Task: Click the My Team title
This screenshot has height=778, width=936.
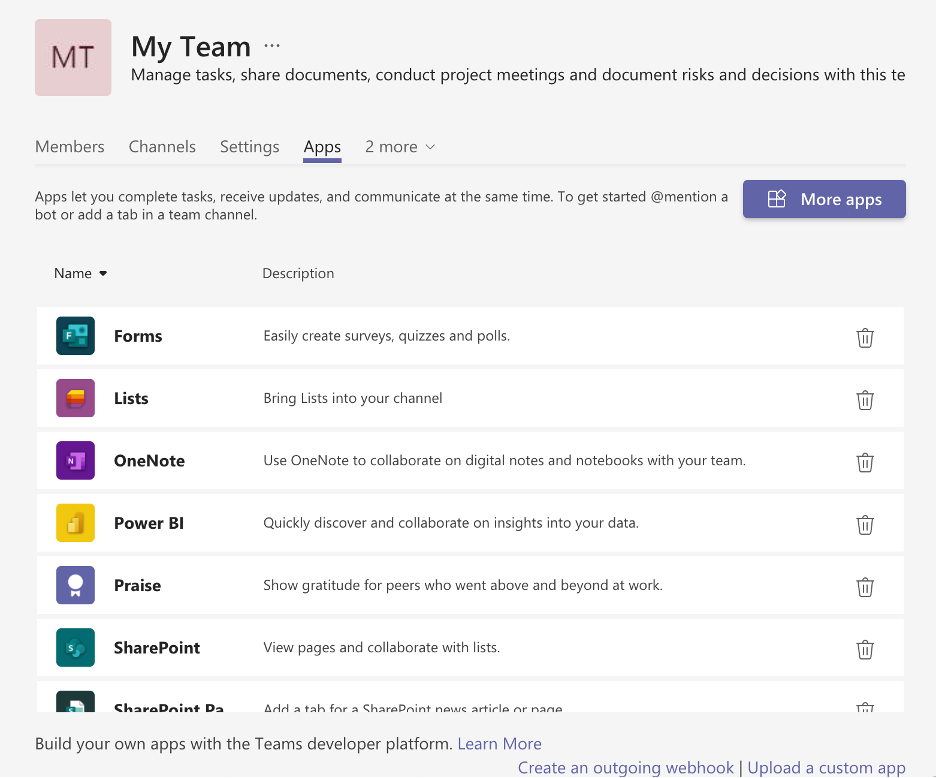Action: 191,47
